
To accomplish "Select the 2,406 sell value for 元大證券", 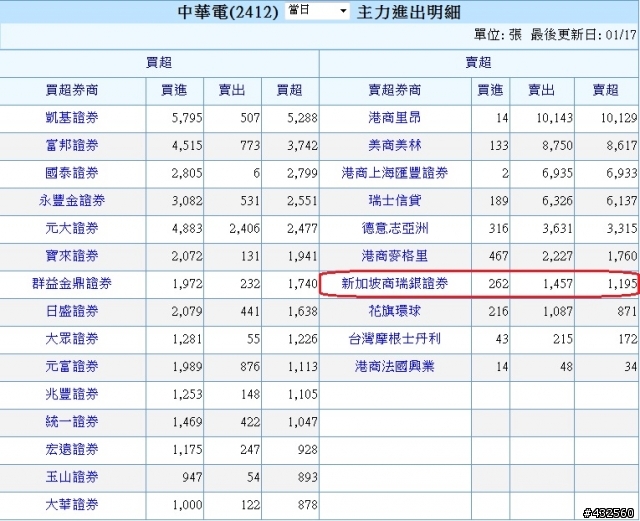I will pyautogui.click(x=244, y=229).
